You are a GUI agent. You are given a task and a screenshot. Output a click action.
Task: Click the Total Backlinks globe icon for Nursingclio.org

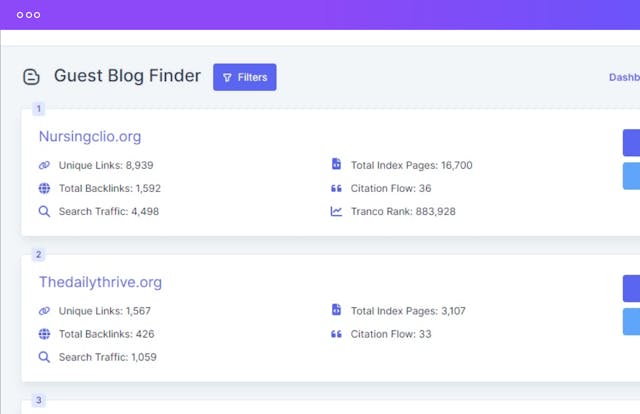[44, 188]
